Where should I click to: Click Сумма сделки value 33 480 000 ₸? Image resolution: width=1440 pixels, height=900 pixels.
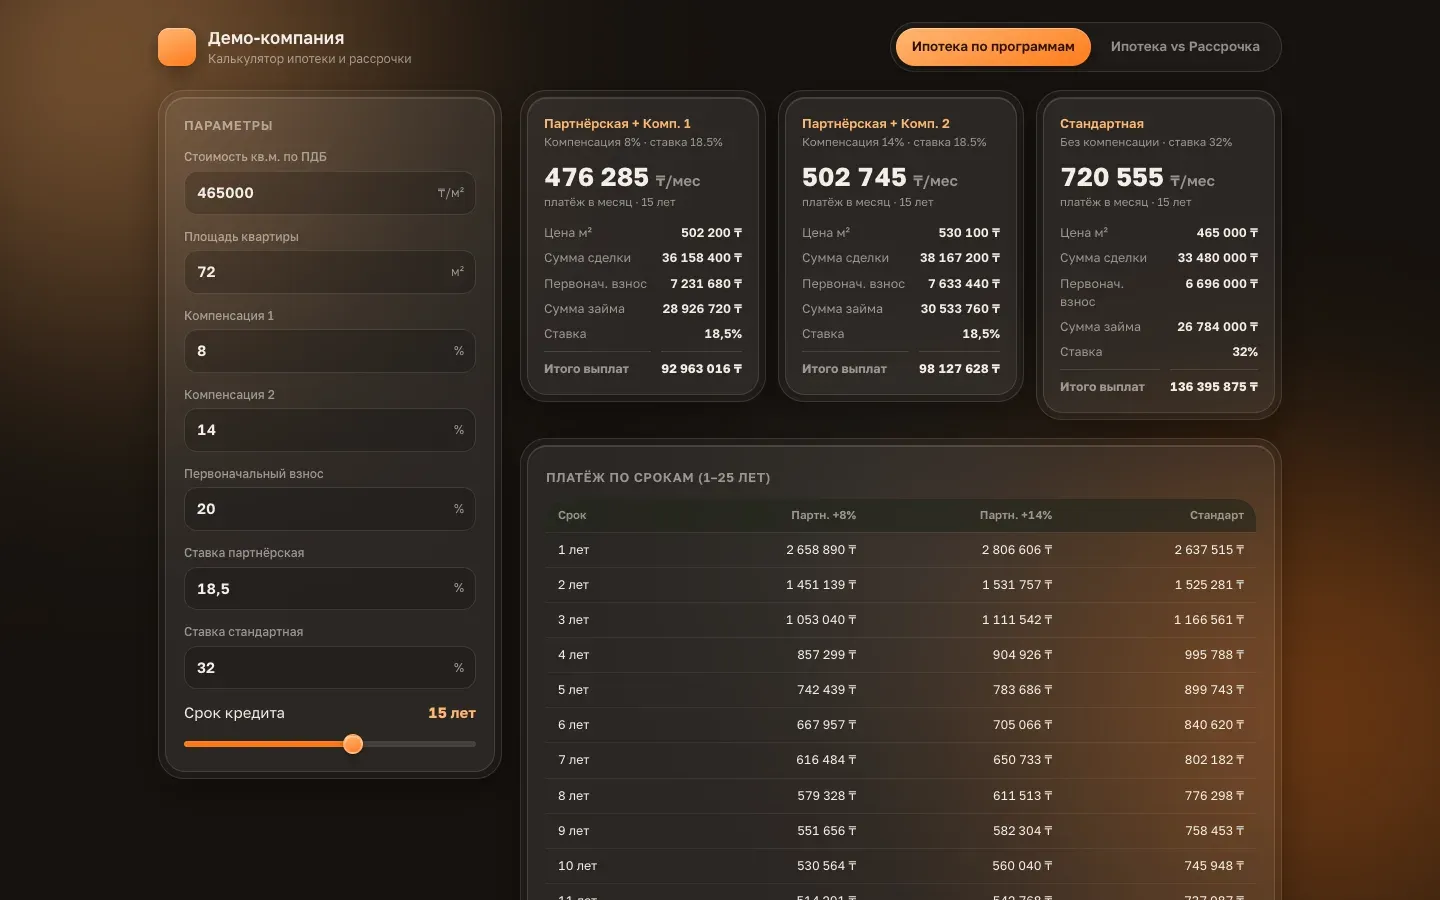click(1218, 258)
